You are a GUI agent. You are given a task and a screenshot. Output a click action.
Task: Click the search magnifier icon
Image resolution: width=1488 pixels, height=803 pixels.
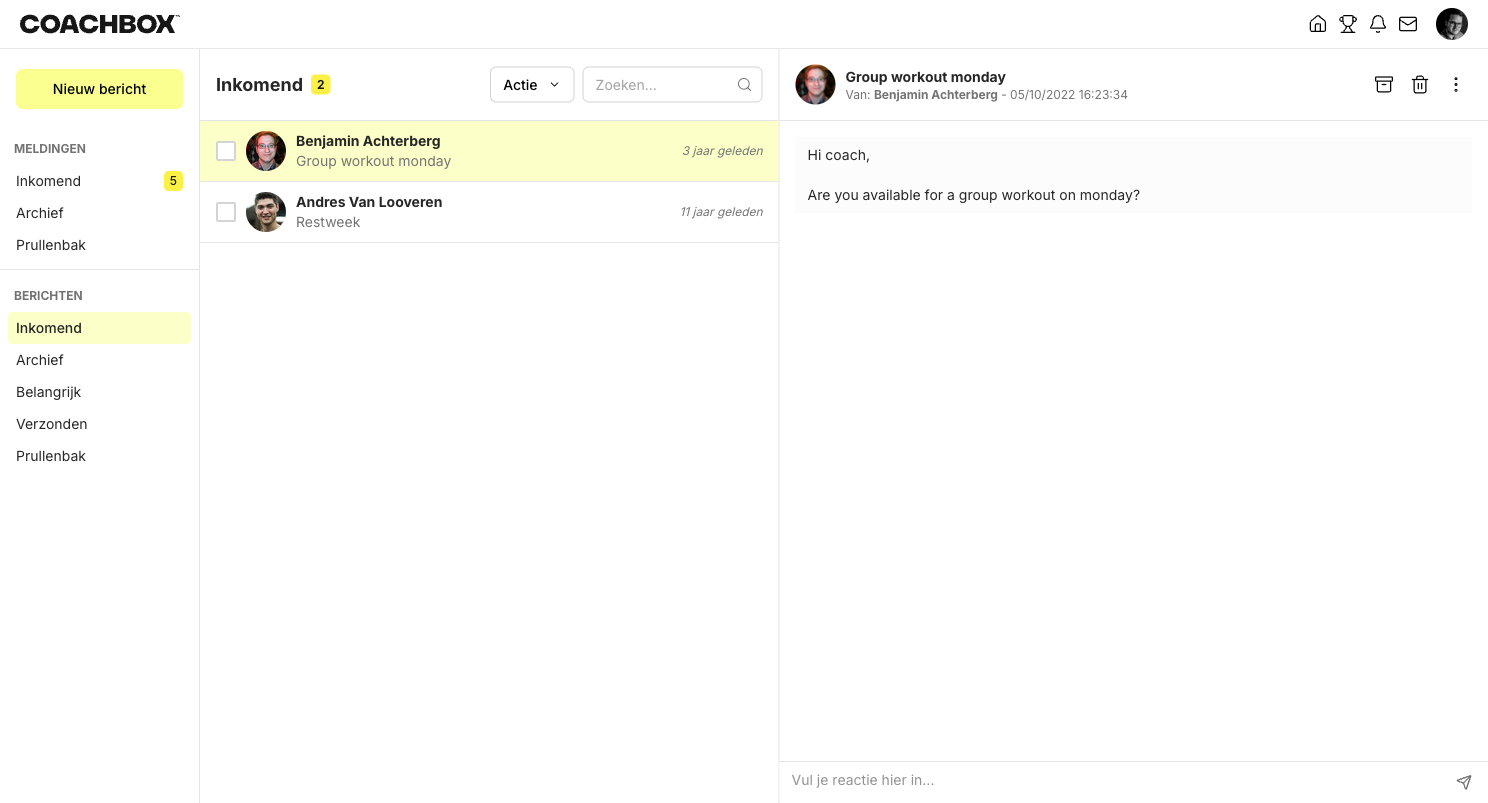coord(744,85)
